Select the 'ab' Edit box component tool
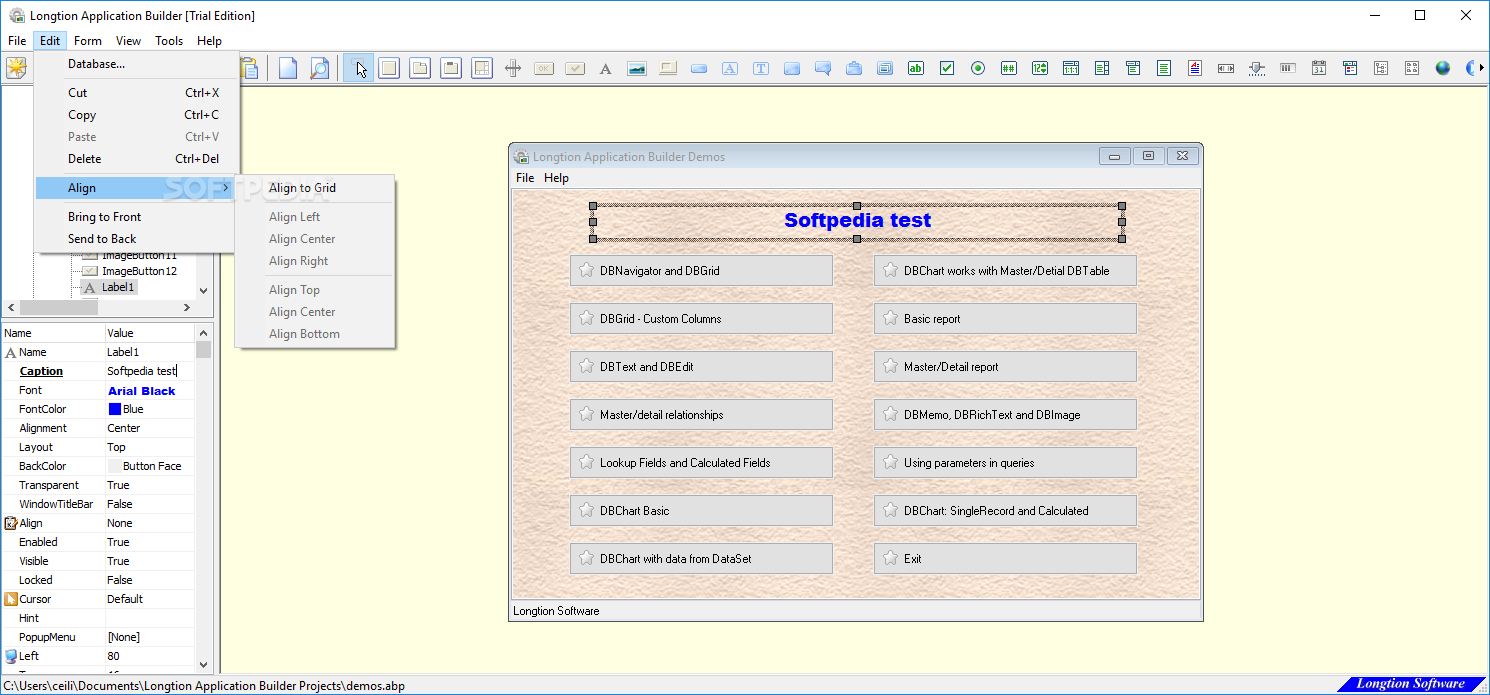This screenshot has height=695, width=1490. (x=916, y=68)
